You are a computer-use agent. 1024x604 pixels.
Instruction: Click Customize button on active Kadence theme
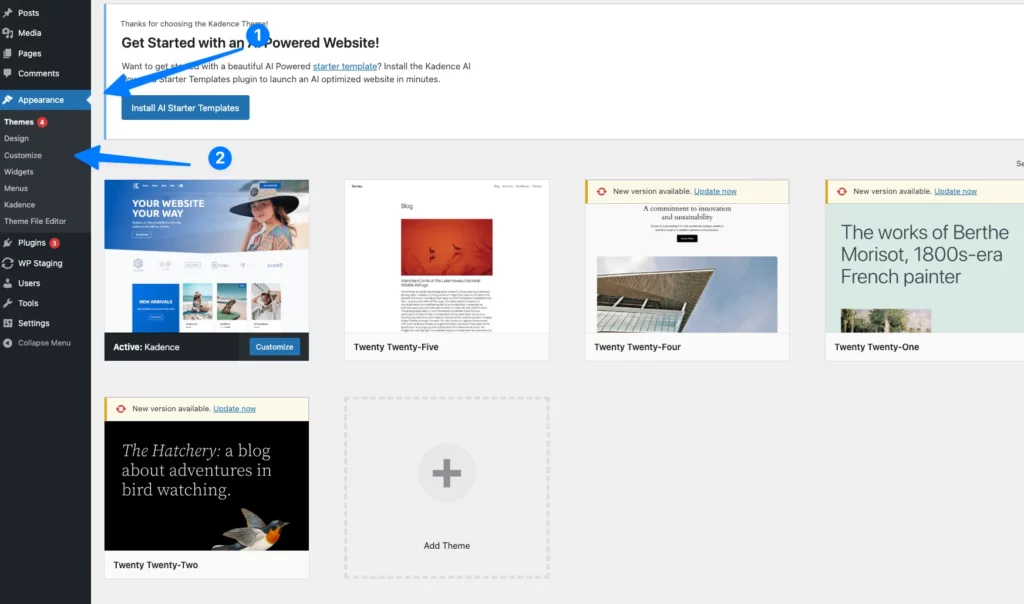tap(274, 347)
